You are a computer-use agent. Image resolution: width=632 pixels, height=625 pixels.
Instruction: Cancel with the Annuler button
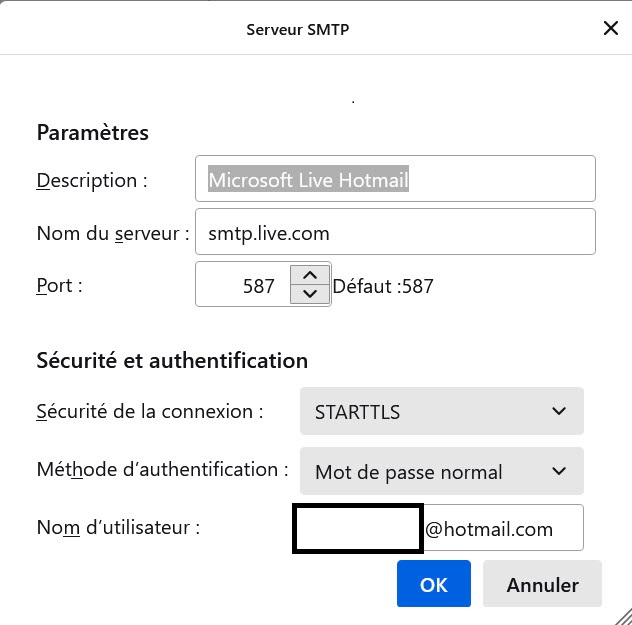coord(542,583)
